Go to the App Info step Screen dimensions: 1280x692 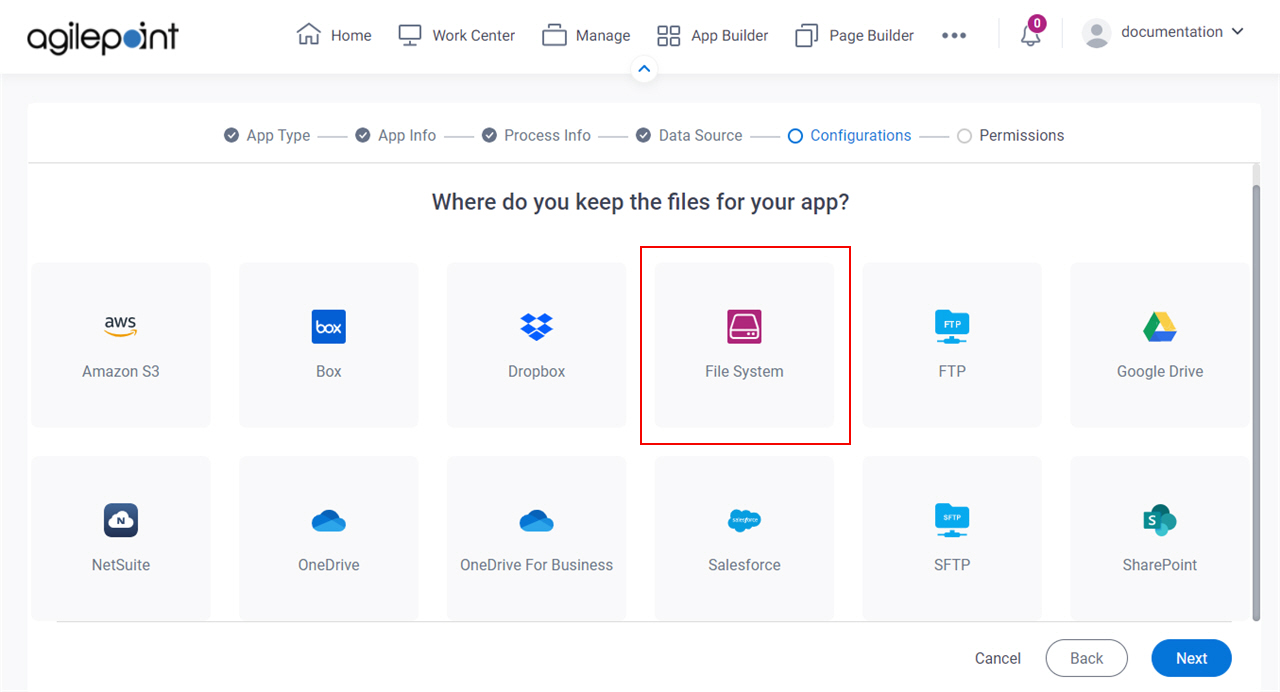point(396,135)
